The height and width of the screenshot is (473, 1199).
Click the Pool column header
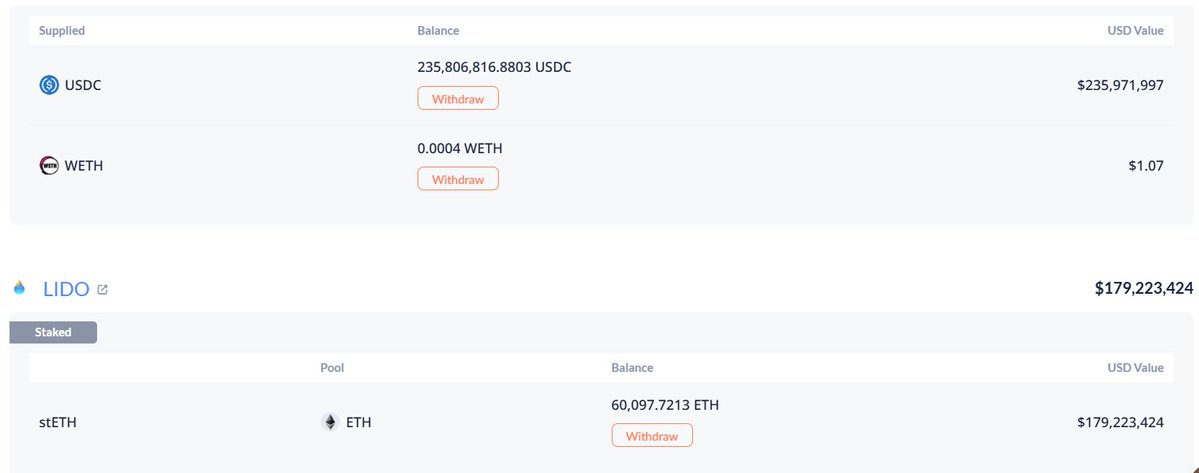tap(332, 368)
